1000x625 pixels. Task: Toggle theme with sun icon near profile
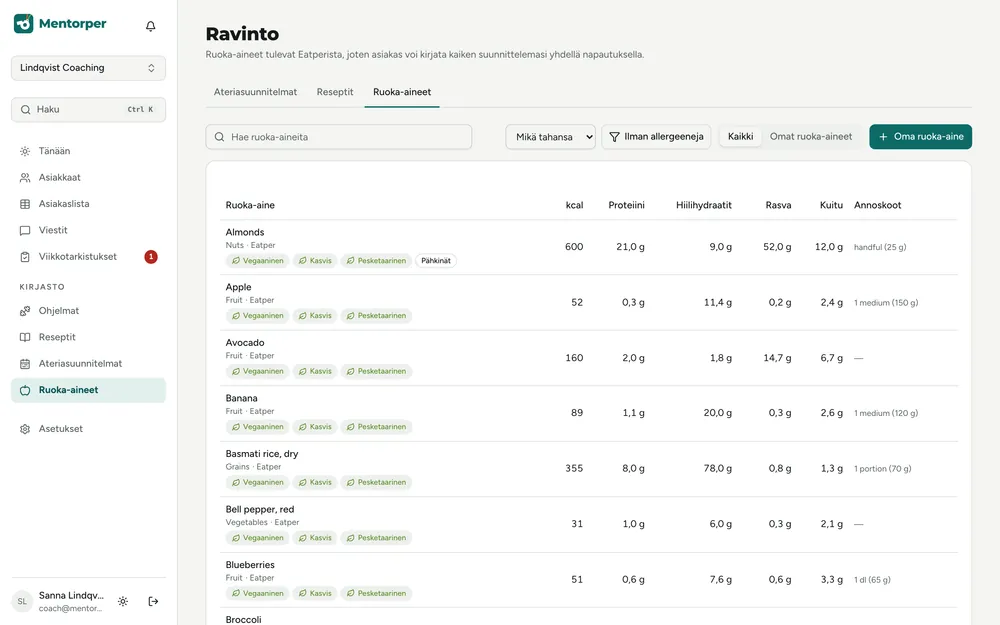(123, 601)
